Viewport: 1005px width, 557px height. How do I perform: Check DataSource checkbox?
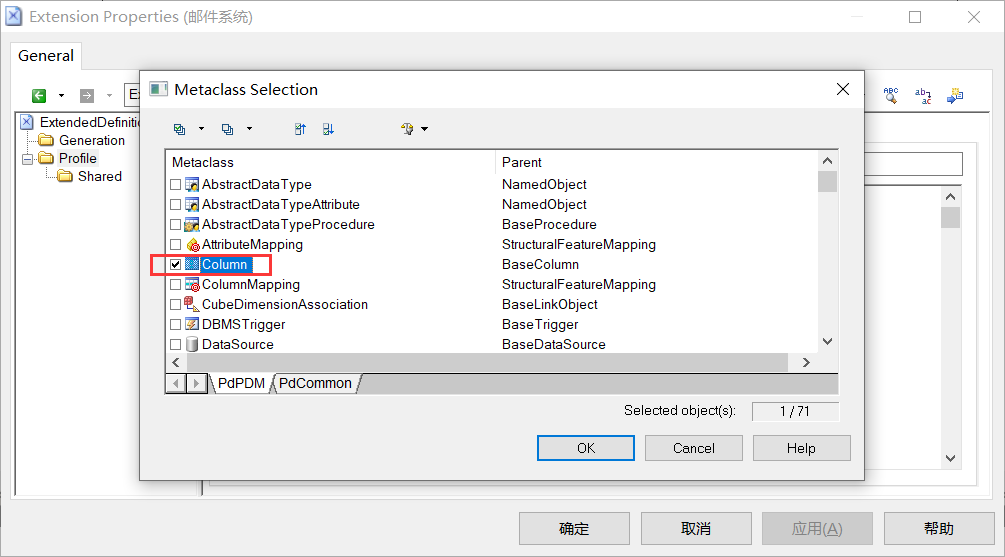point(176,344)
